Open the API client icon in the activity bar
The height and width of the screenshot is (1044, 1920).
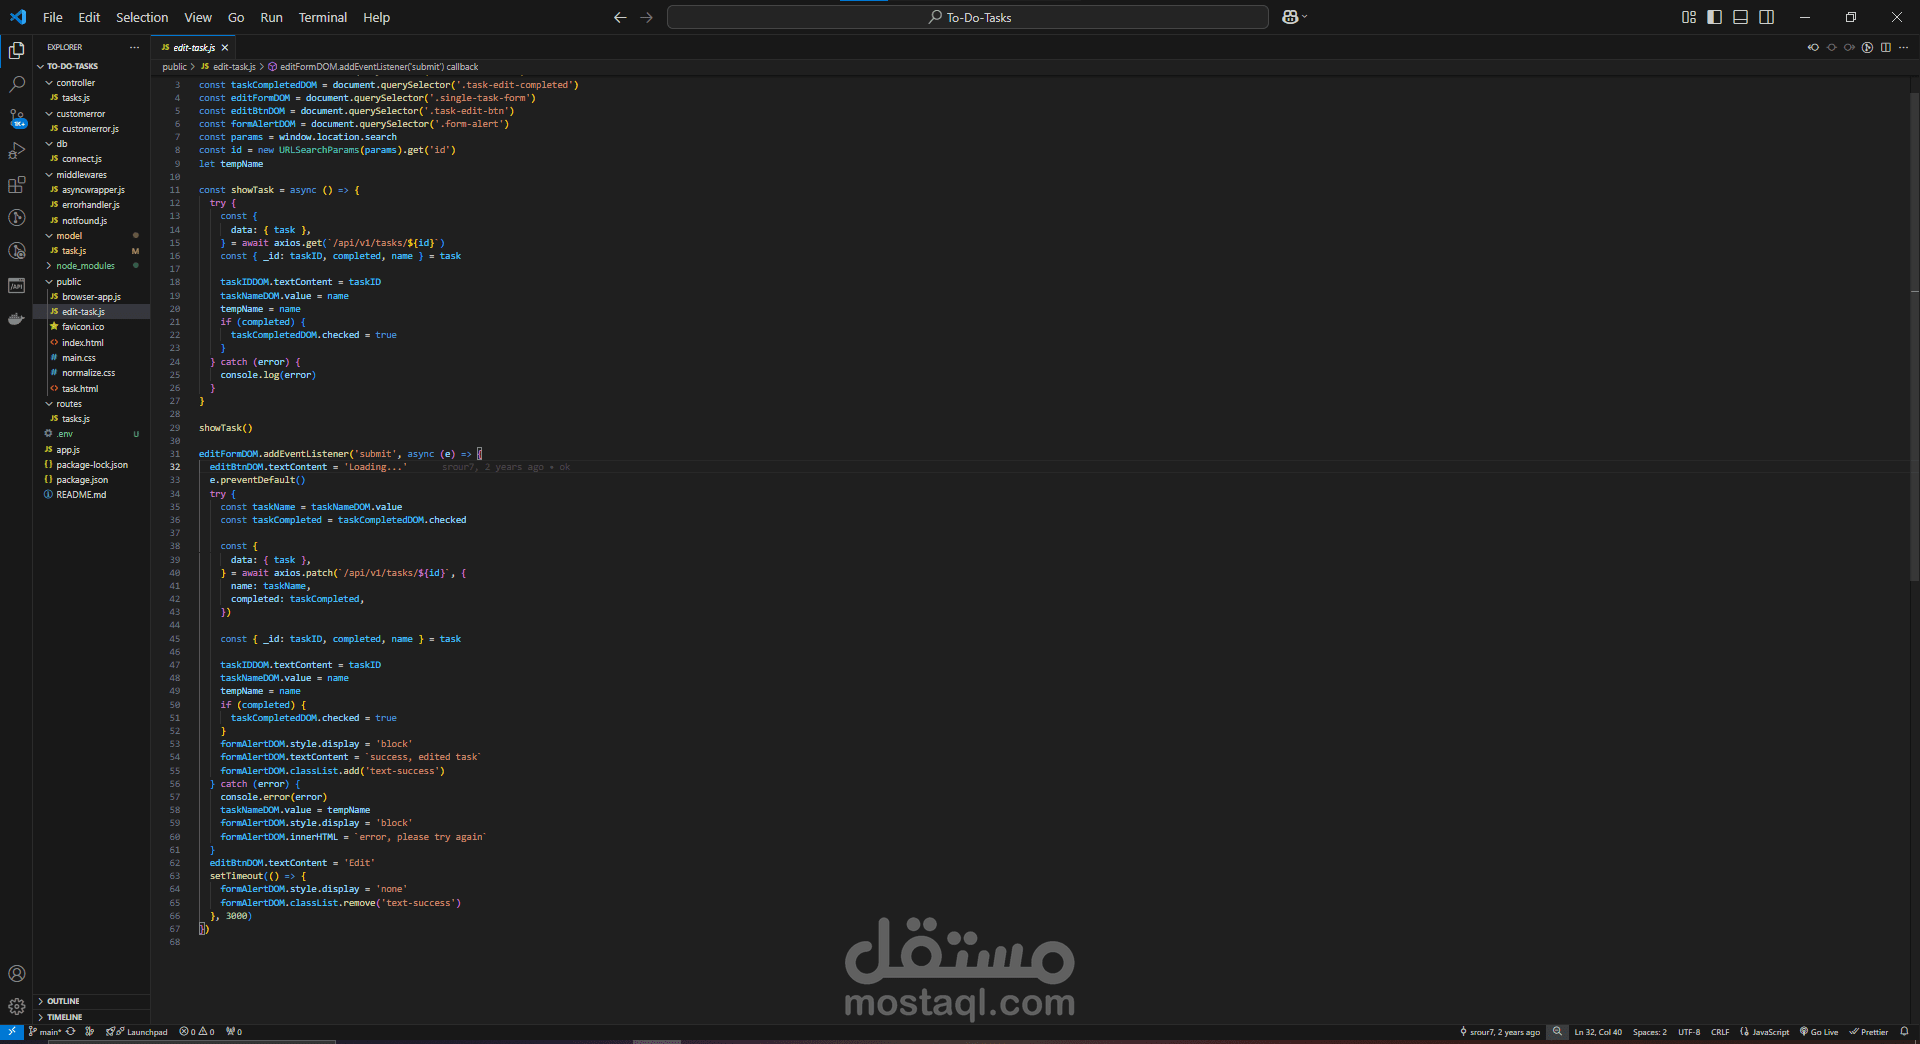click(16, 286)
